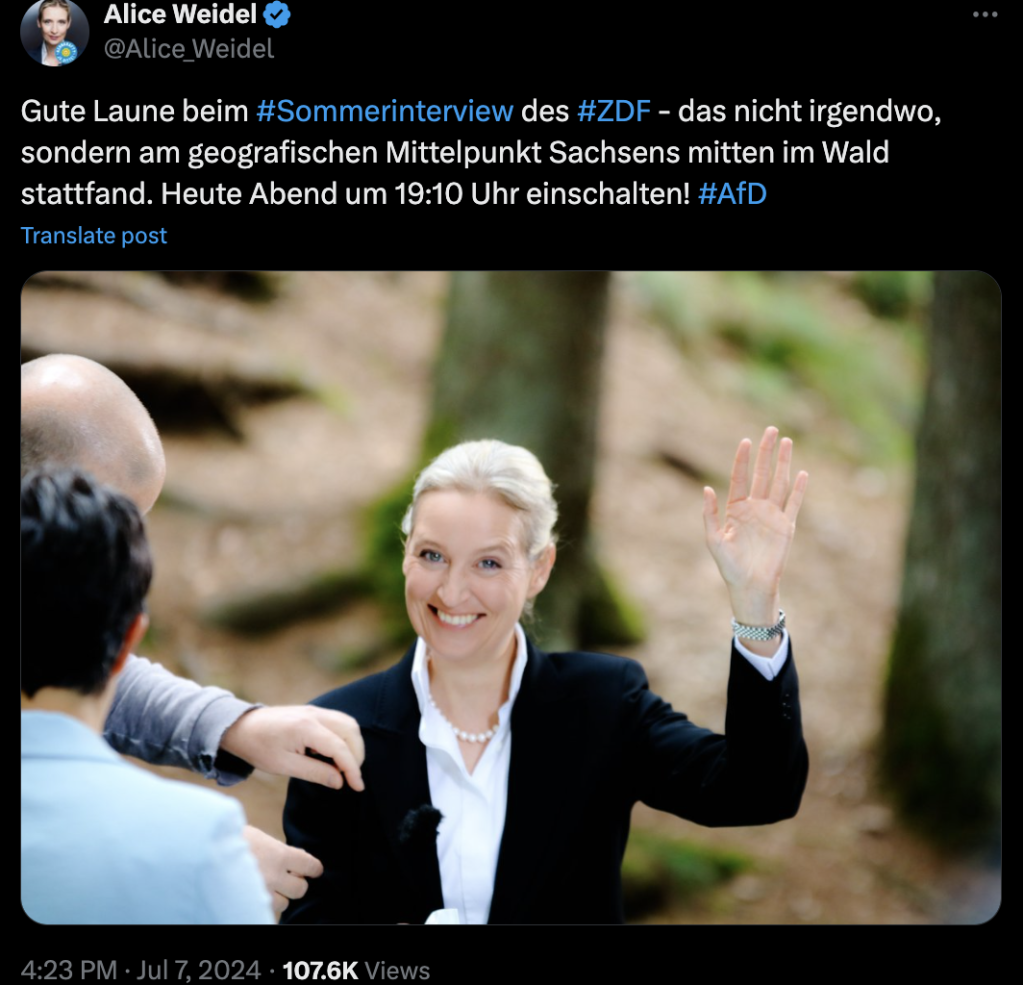Open the attached forest interview photo
This screenshot has width=1023, height=985.
(511, 597)
